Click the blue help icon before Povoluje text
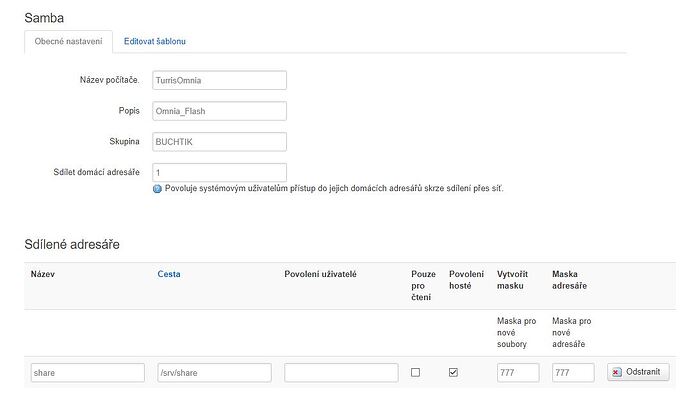Image resolution: width=690 pixels, height=396 pixels. coord(157,189)
